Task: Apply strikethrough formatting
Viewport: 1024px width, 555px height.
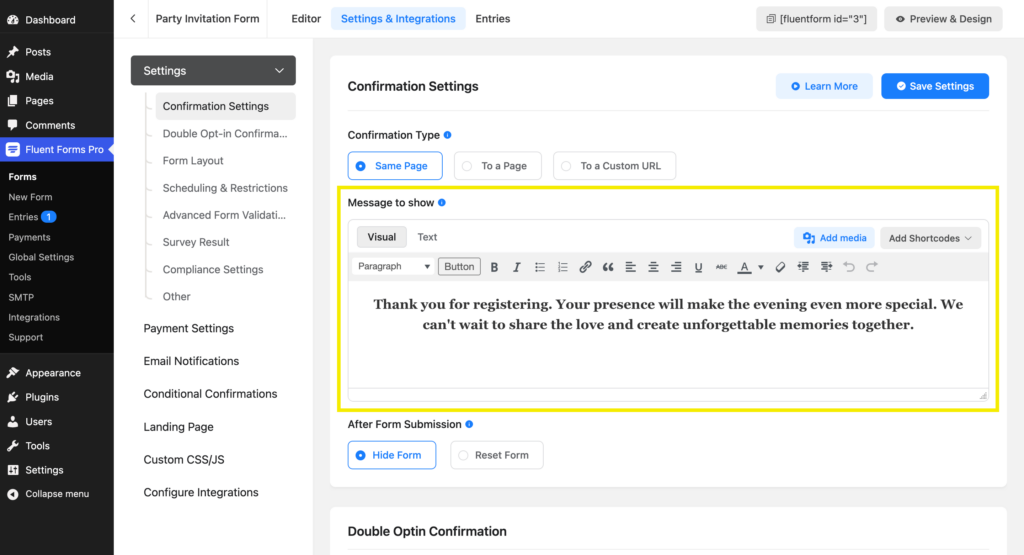Action: tap(721, 267)
